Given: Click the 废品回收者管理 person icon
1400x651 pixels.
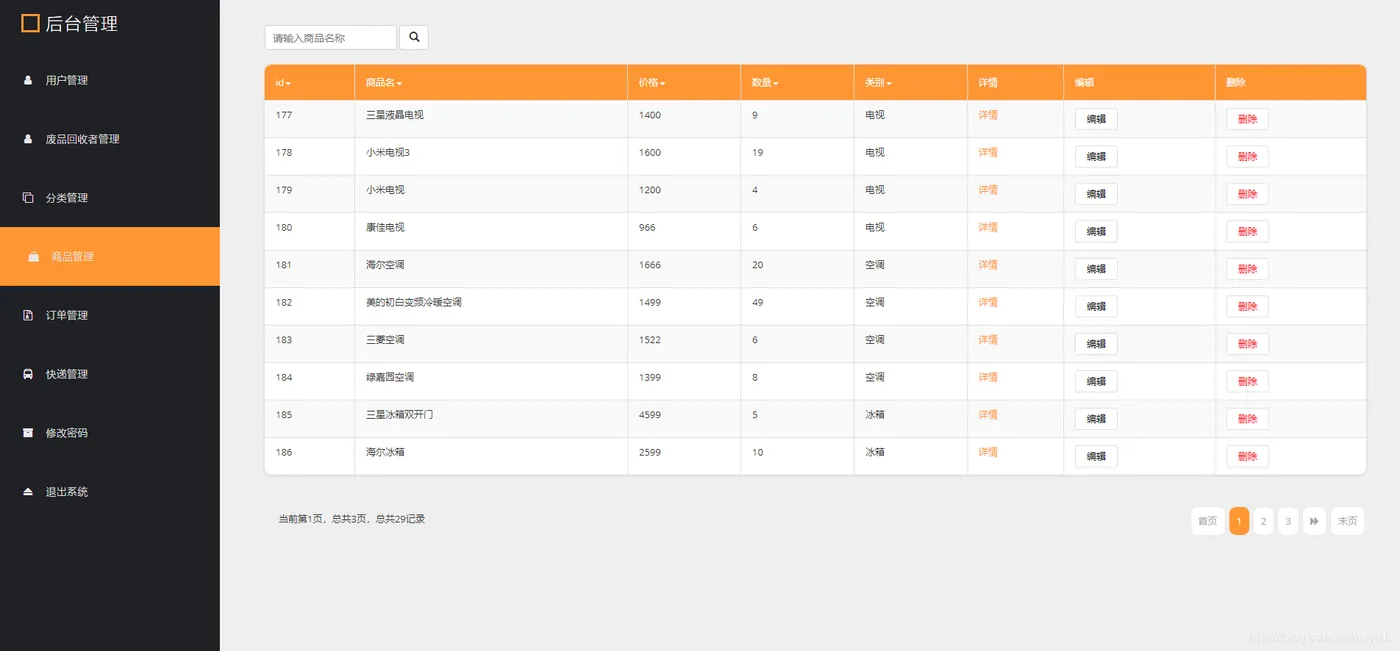Looking at the screenshot, I should [28, 139].
